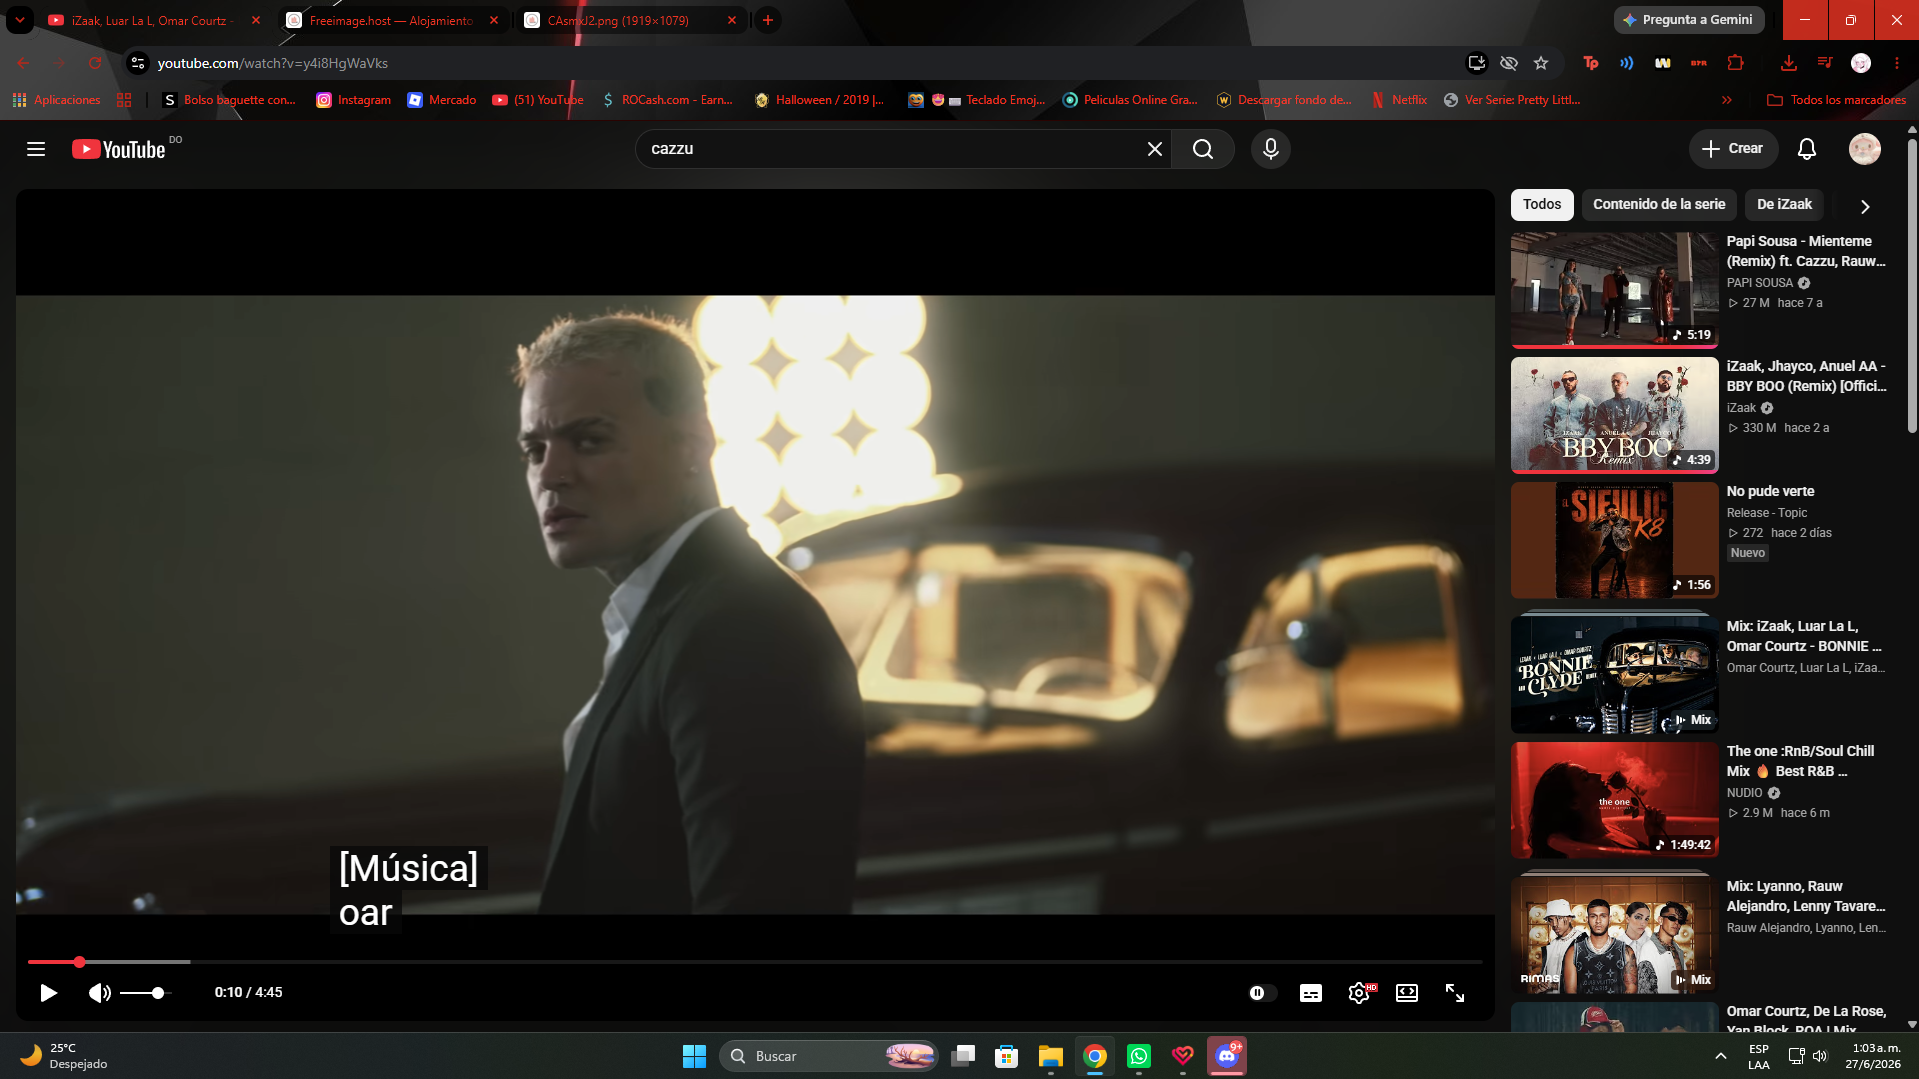Clear the search text with X icon
The width and height of the screenshot is (1919, 1079).
[1154, 149]
